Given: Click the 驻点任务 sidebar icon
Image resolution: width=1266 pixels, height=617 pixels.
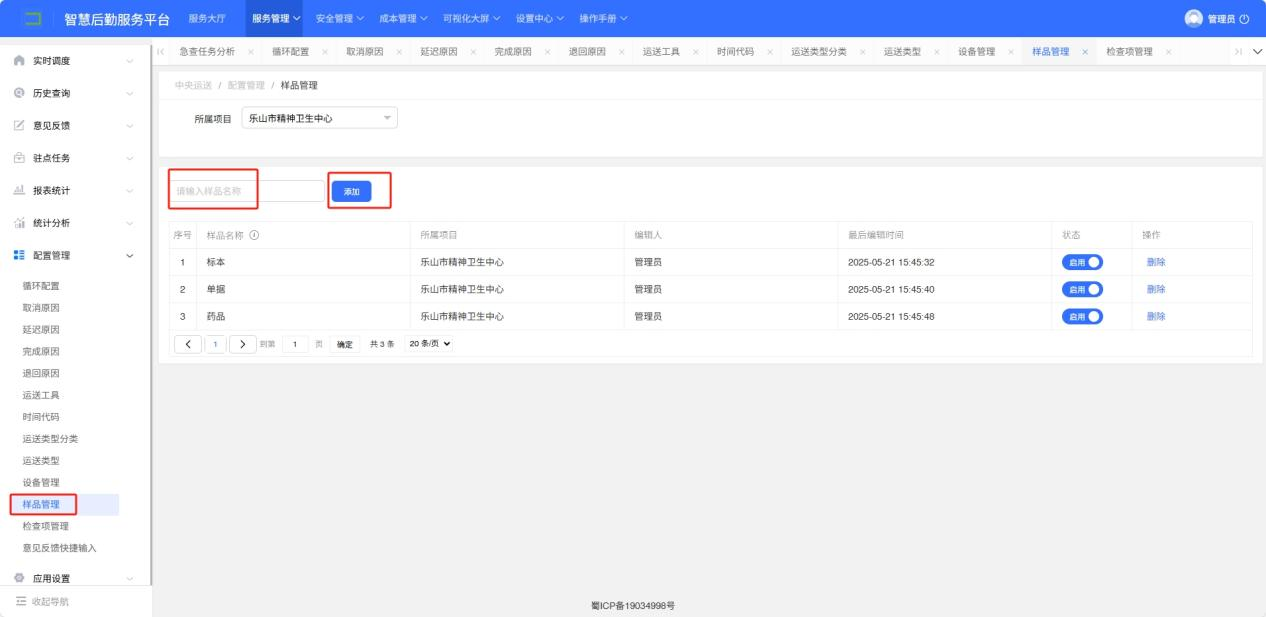Looking at the screenshot, I should pos(19,158).
